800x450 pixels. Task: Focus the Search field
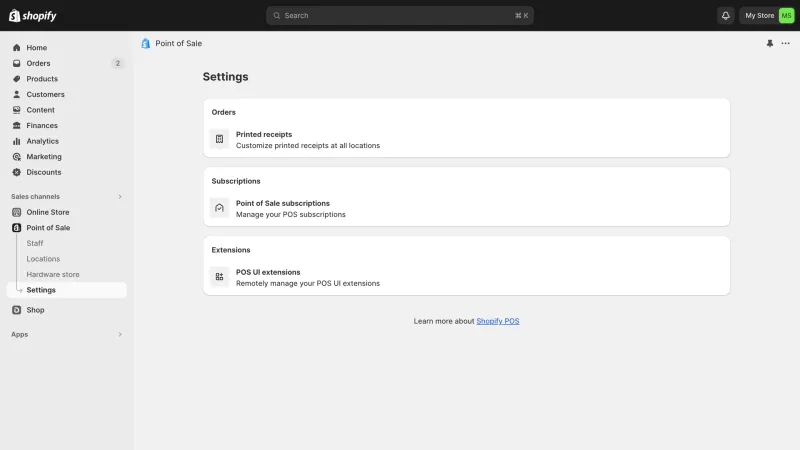coord(399,15)
